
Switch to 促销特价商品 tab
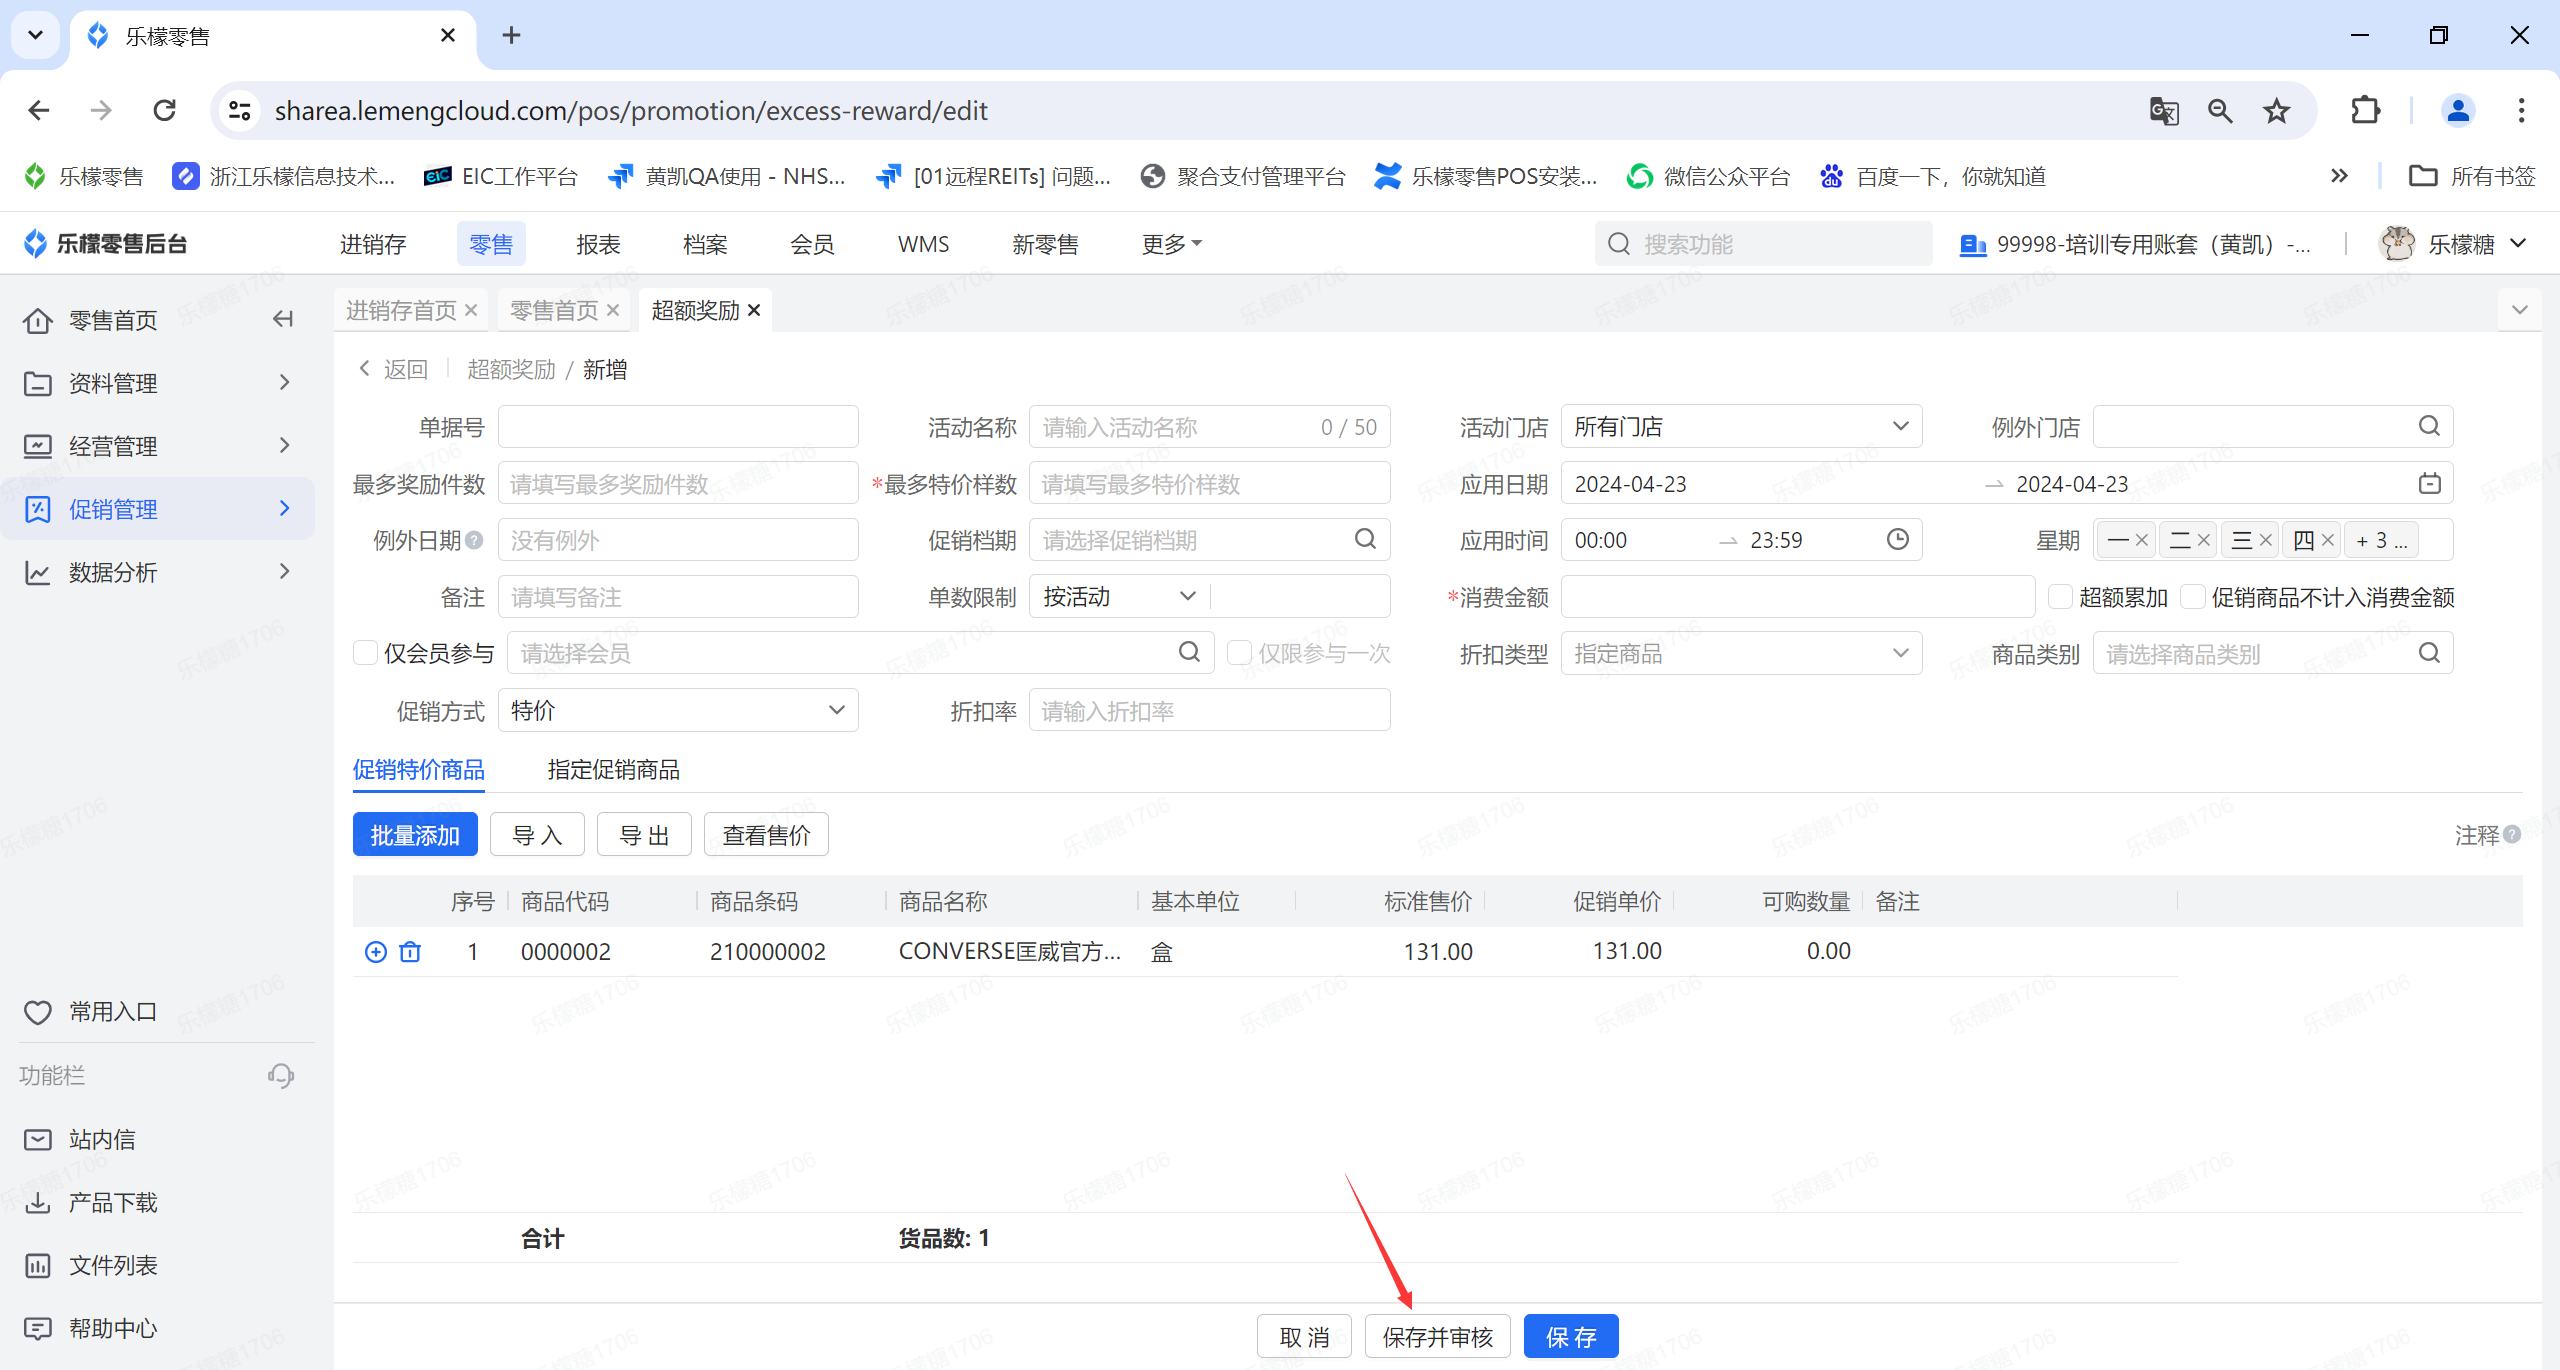(418, 770)
